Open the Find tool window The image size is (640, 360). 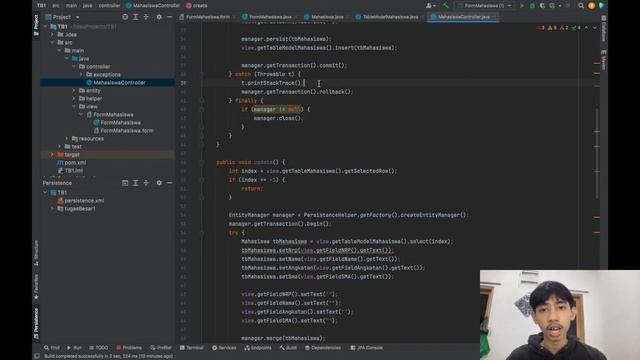click(x=52, y=348)
